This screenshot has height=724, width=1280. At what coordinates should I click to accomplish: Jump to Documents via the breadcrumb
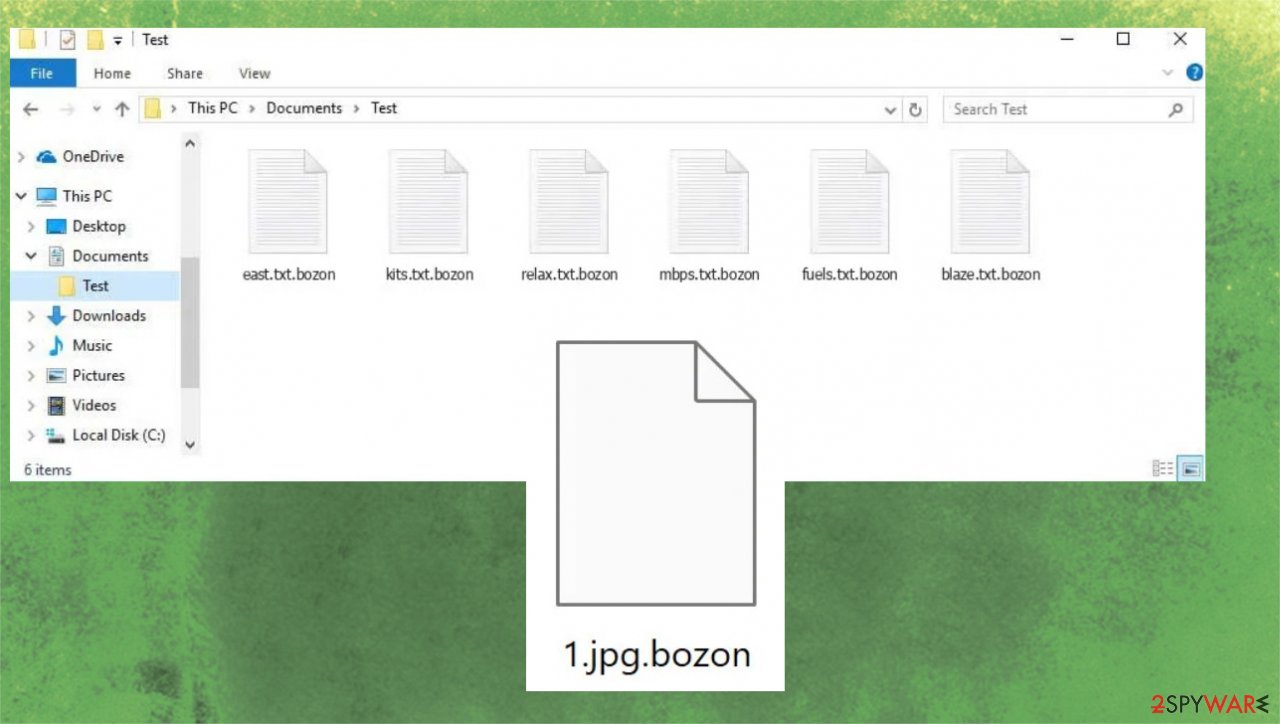pos(304,108)
